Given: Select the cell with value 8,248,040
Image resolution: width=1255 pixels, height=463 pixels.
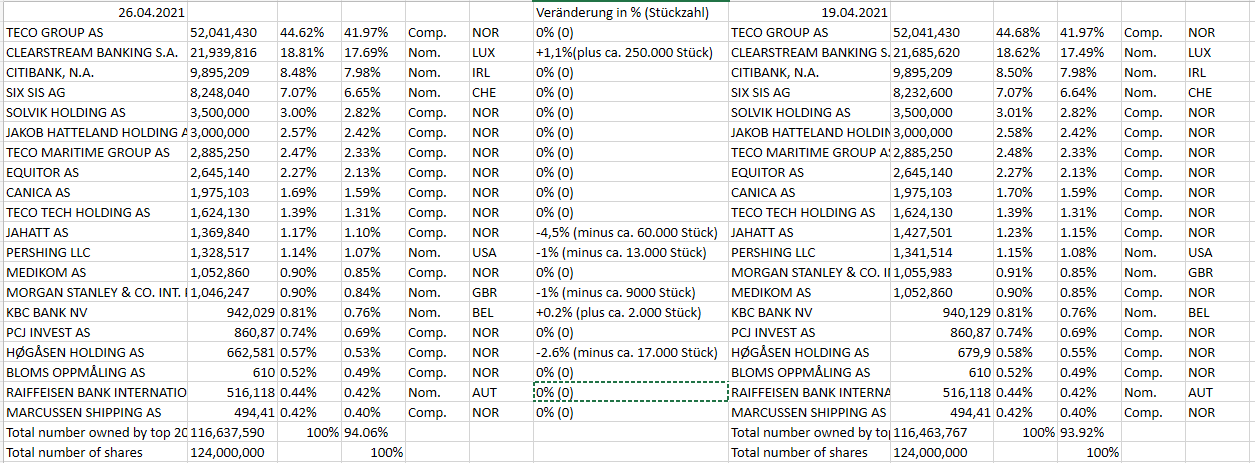Looking at the screenshot, I should [223, 92].
